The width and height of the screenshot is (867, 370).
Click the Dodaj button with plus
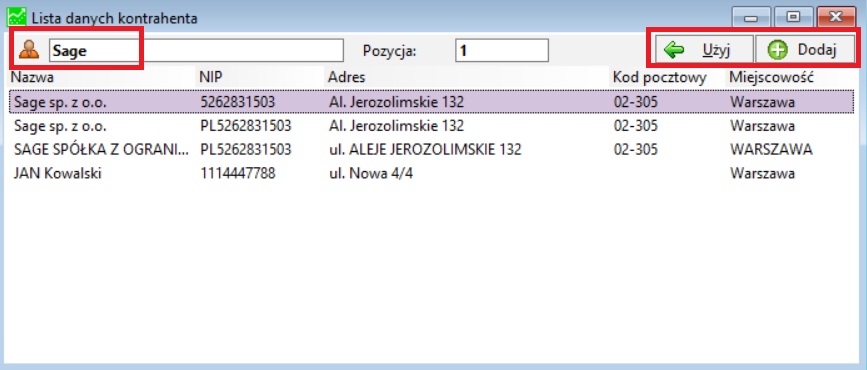pyautogui.click(x=805, y=50)
